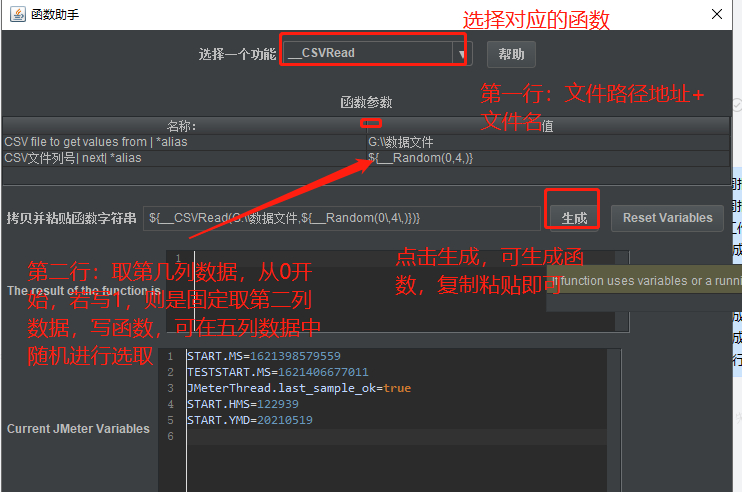
Task: Click the START.HMS=122939 line
Action: 243,404
